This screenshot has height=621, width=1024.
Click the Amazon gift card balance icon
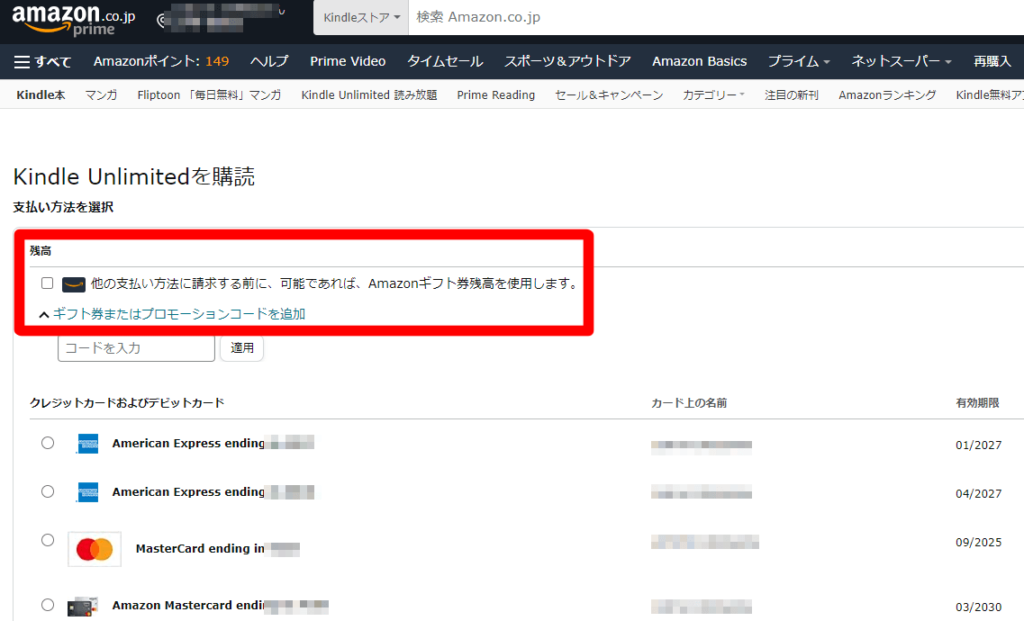[74, 284]
